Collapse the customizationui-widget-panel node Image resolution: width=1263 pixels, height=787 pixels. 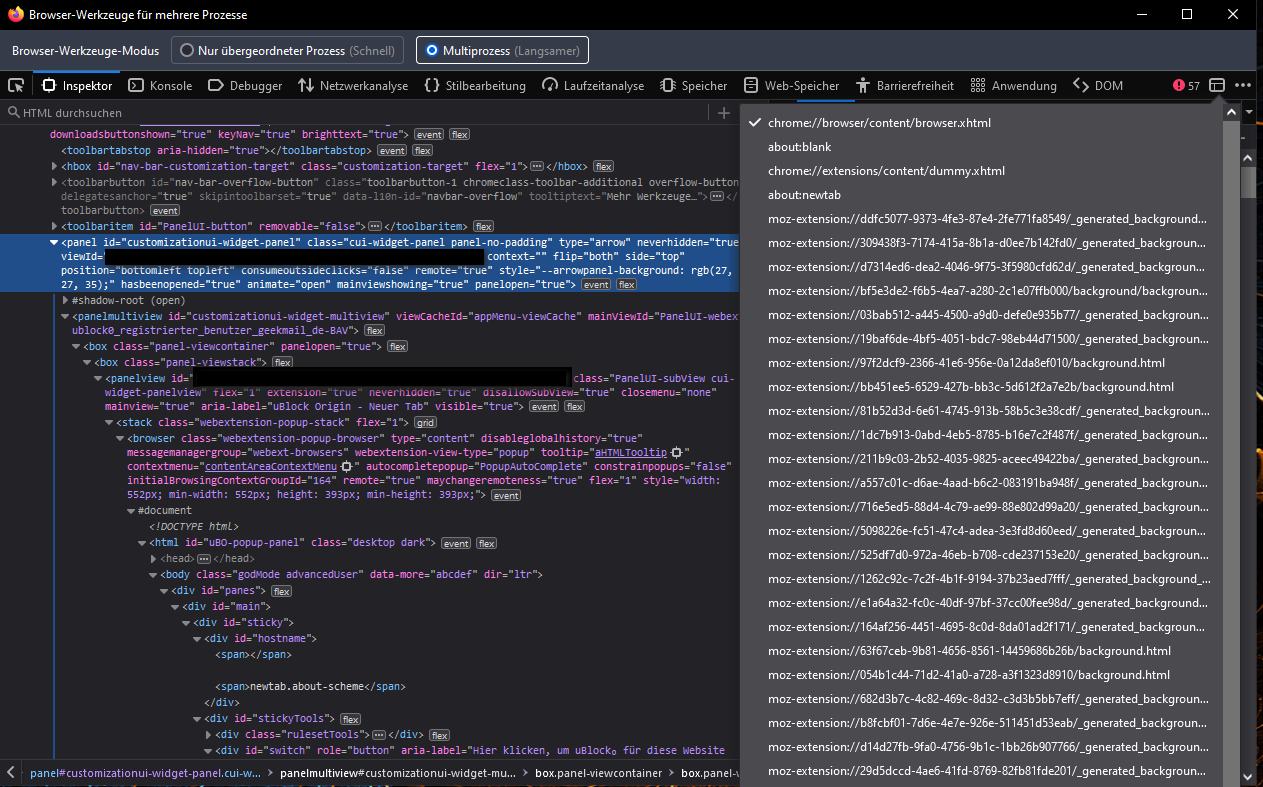pos(53,242)
